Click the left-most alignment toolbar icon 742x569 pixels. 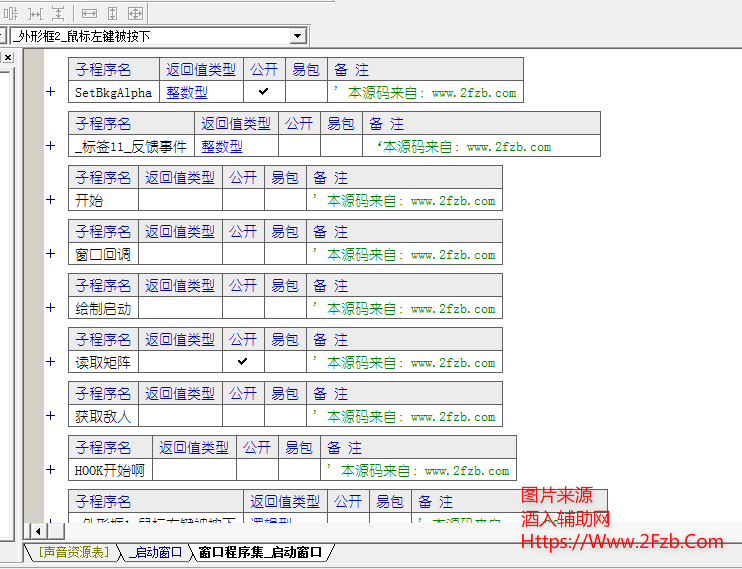click(12, 13)
